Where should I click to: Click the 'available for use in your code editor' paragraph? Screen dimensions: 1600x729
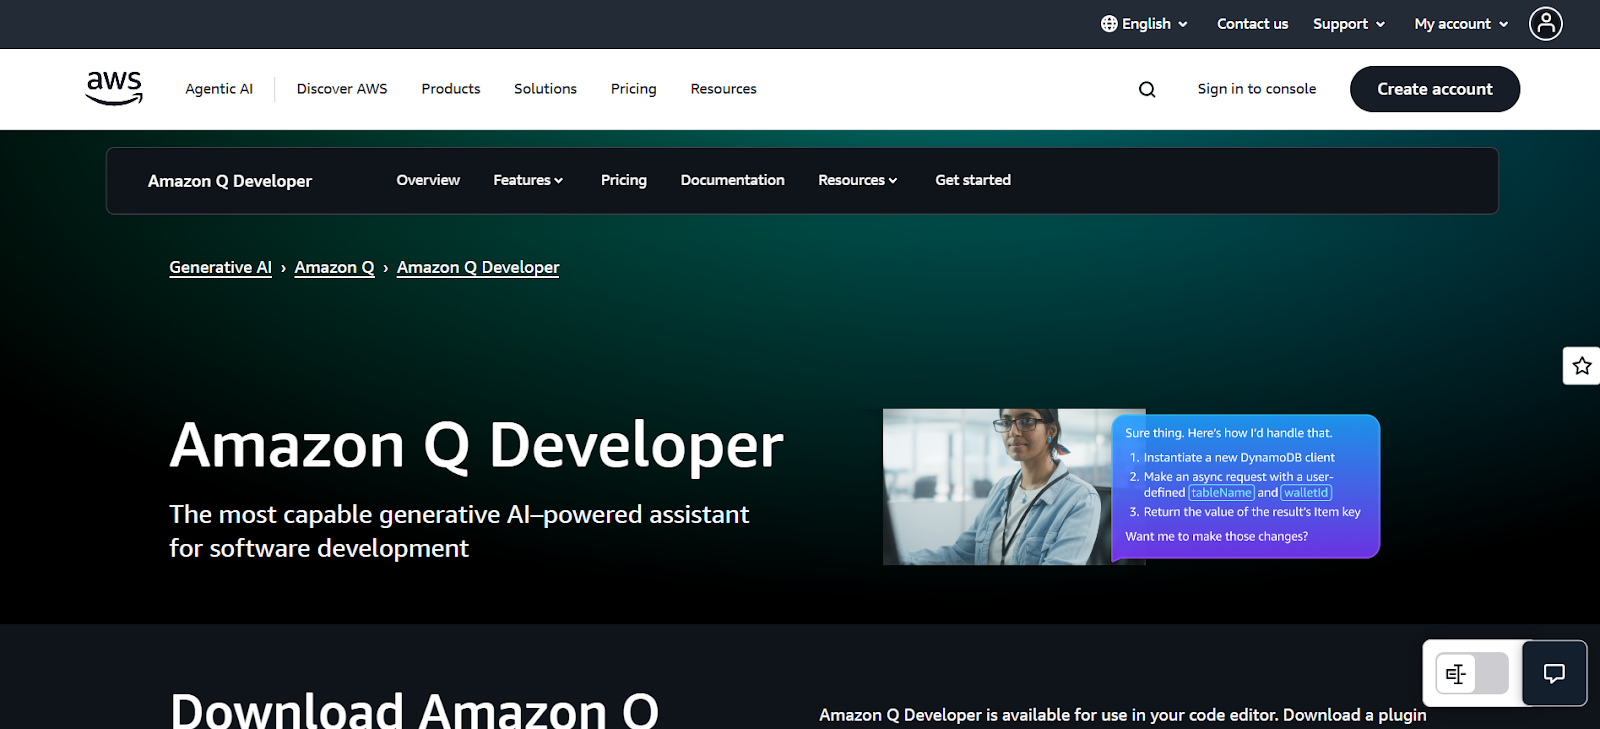tap(1123, 715)
